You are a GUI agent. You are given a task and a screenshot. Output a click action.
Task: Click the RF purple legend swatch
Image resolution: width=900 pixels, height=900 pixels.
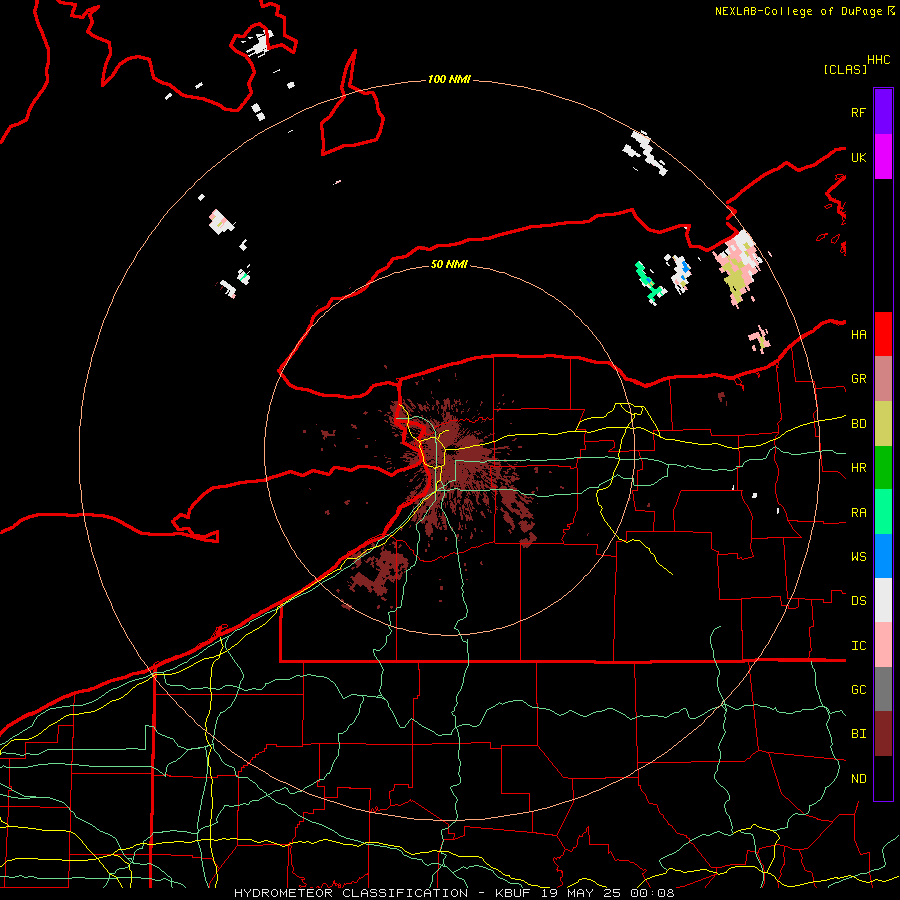[883, 112]
